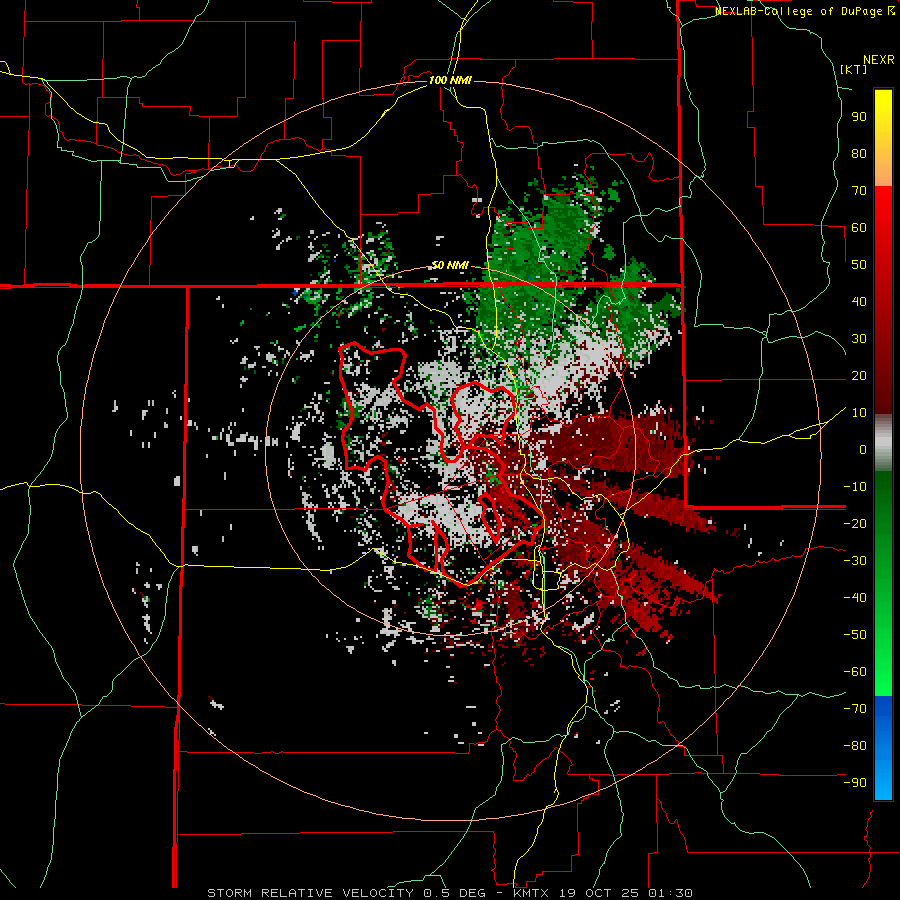Click the -30 scale value
This screenshot has height=900, width=900.
[855, 561]
